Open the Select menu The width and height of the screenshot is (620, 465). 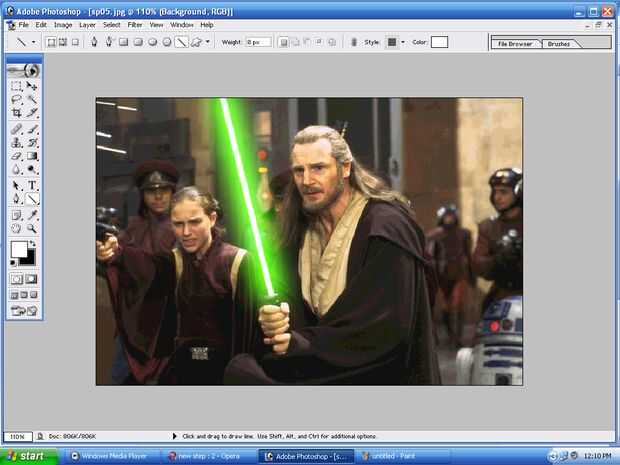(x=112, y=25)
